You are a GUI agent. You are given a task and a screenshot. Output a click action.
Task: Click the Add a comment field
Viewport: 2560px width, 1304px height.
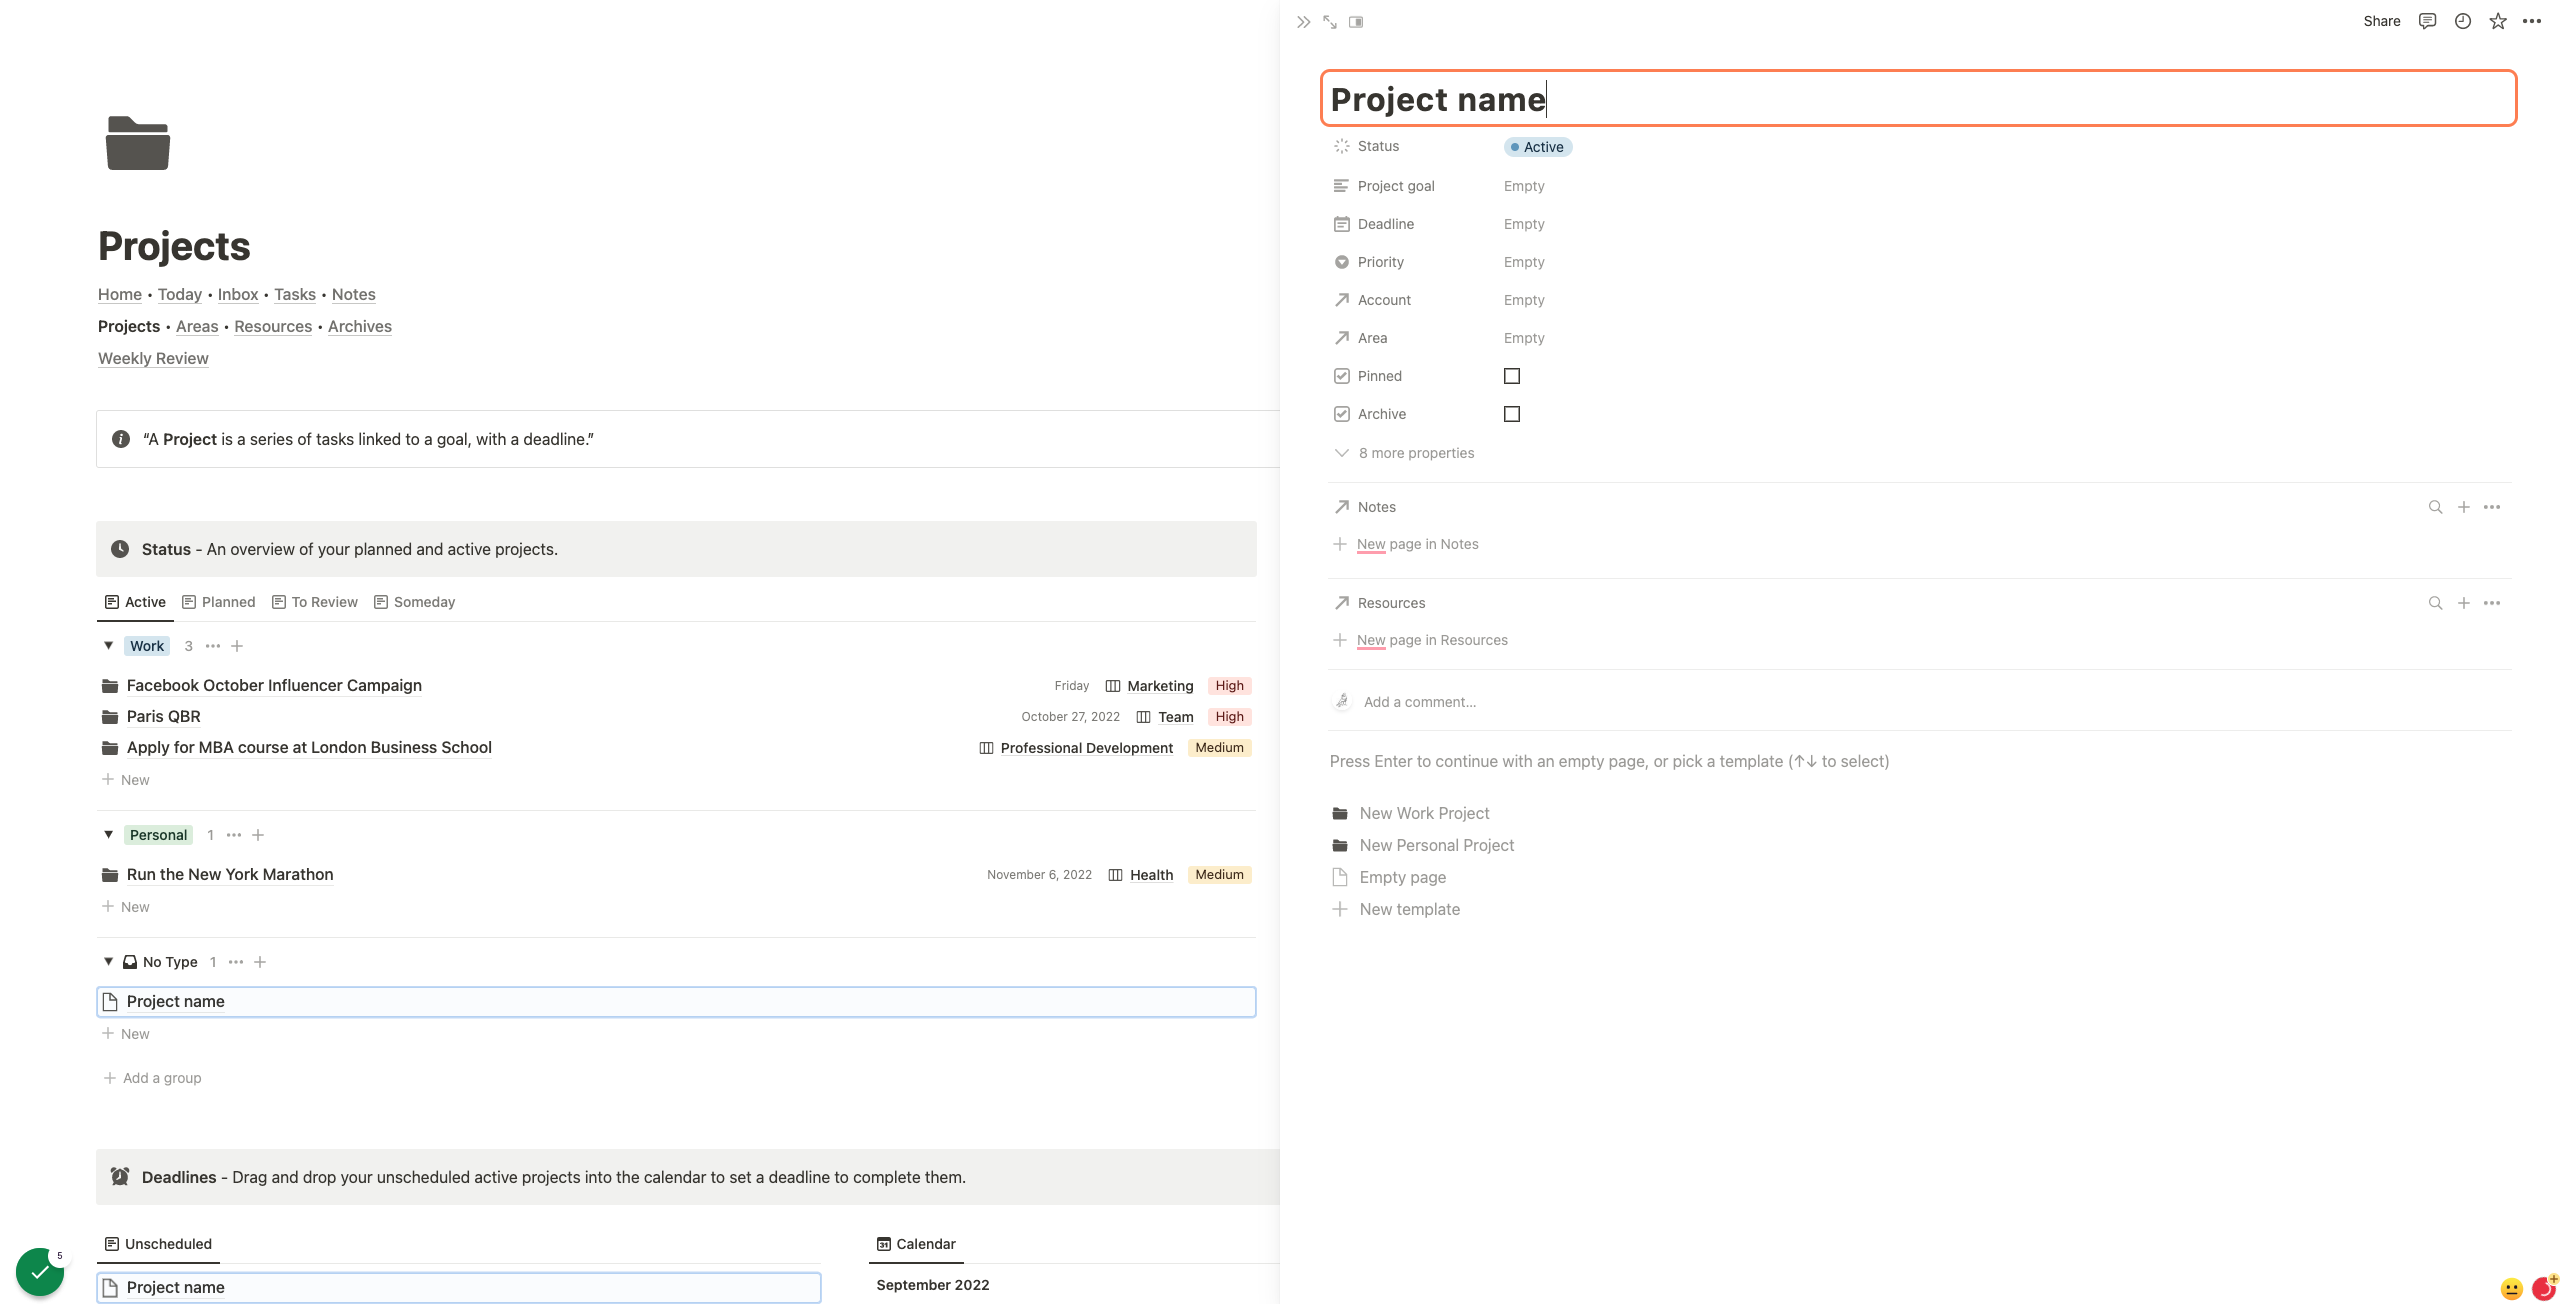click(1420, 702)
